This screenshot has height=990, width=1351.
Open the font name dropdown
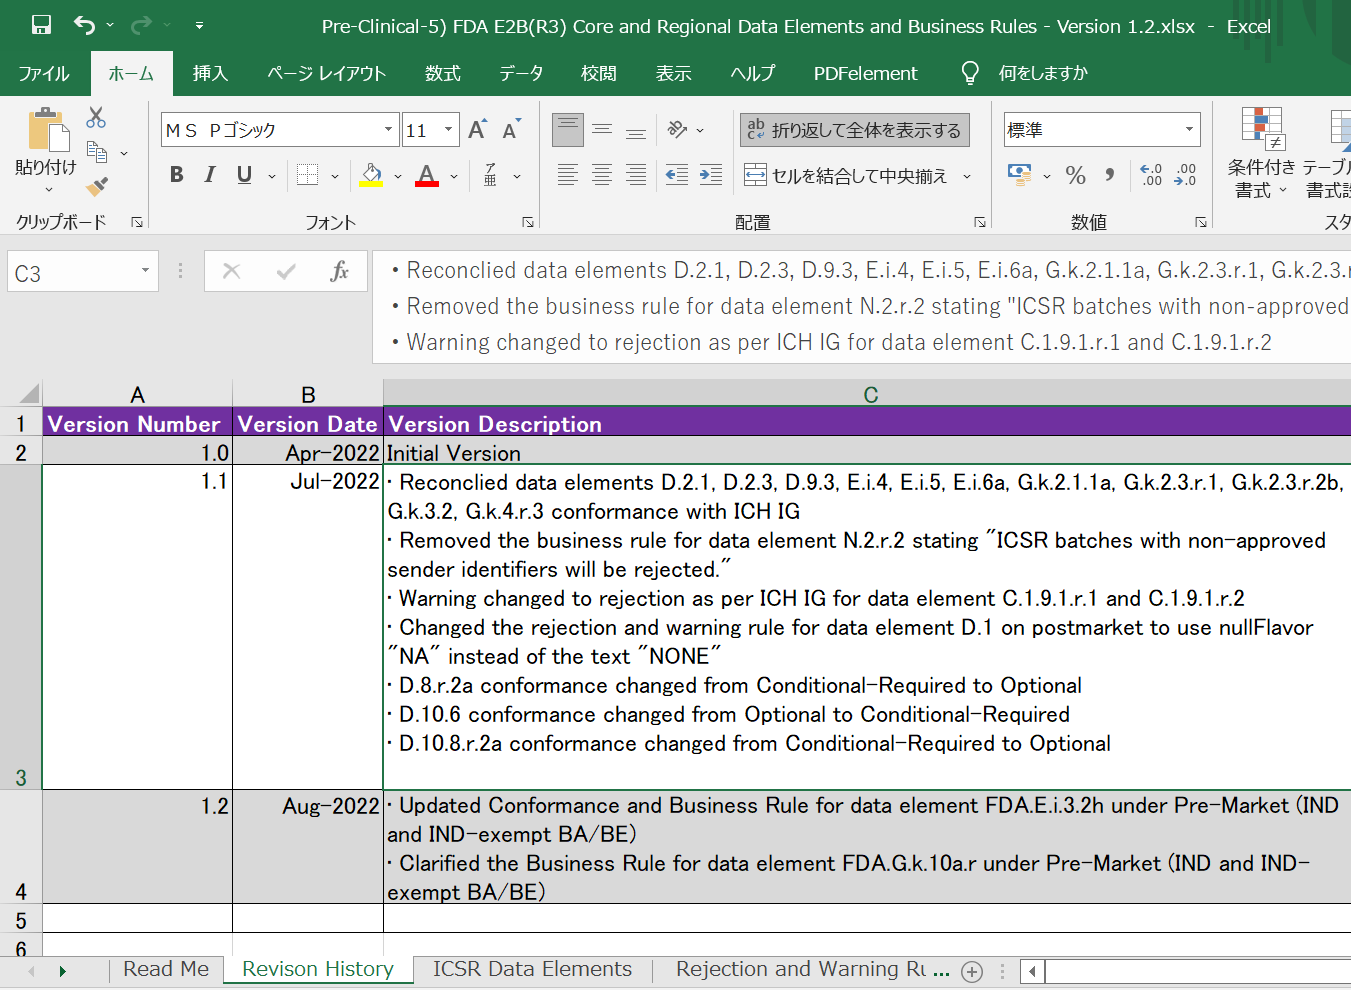(388, 130)
